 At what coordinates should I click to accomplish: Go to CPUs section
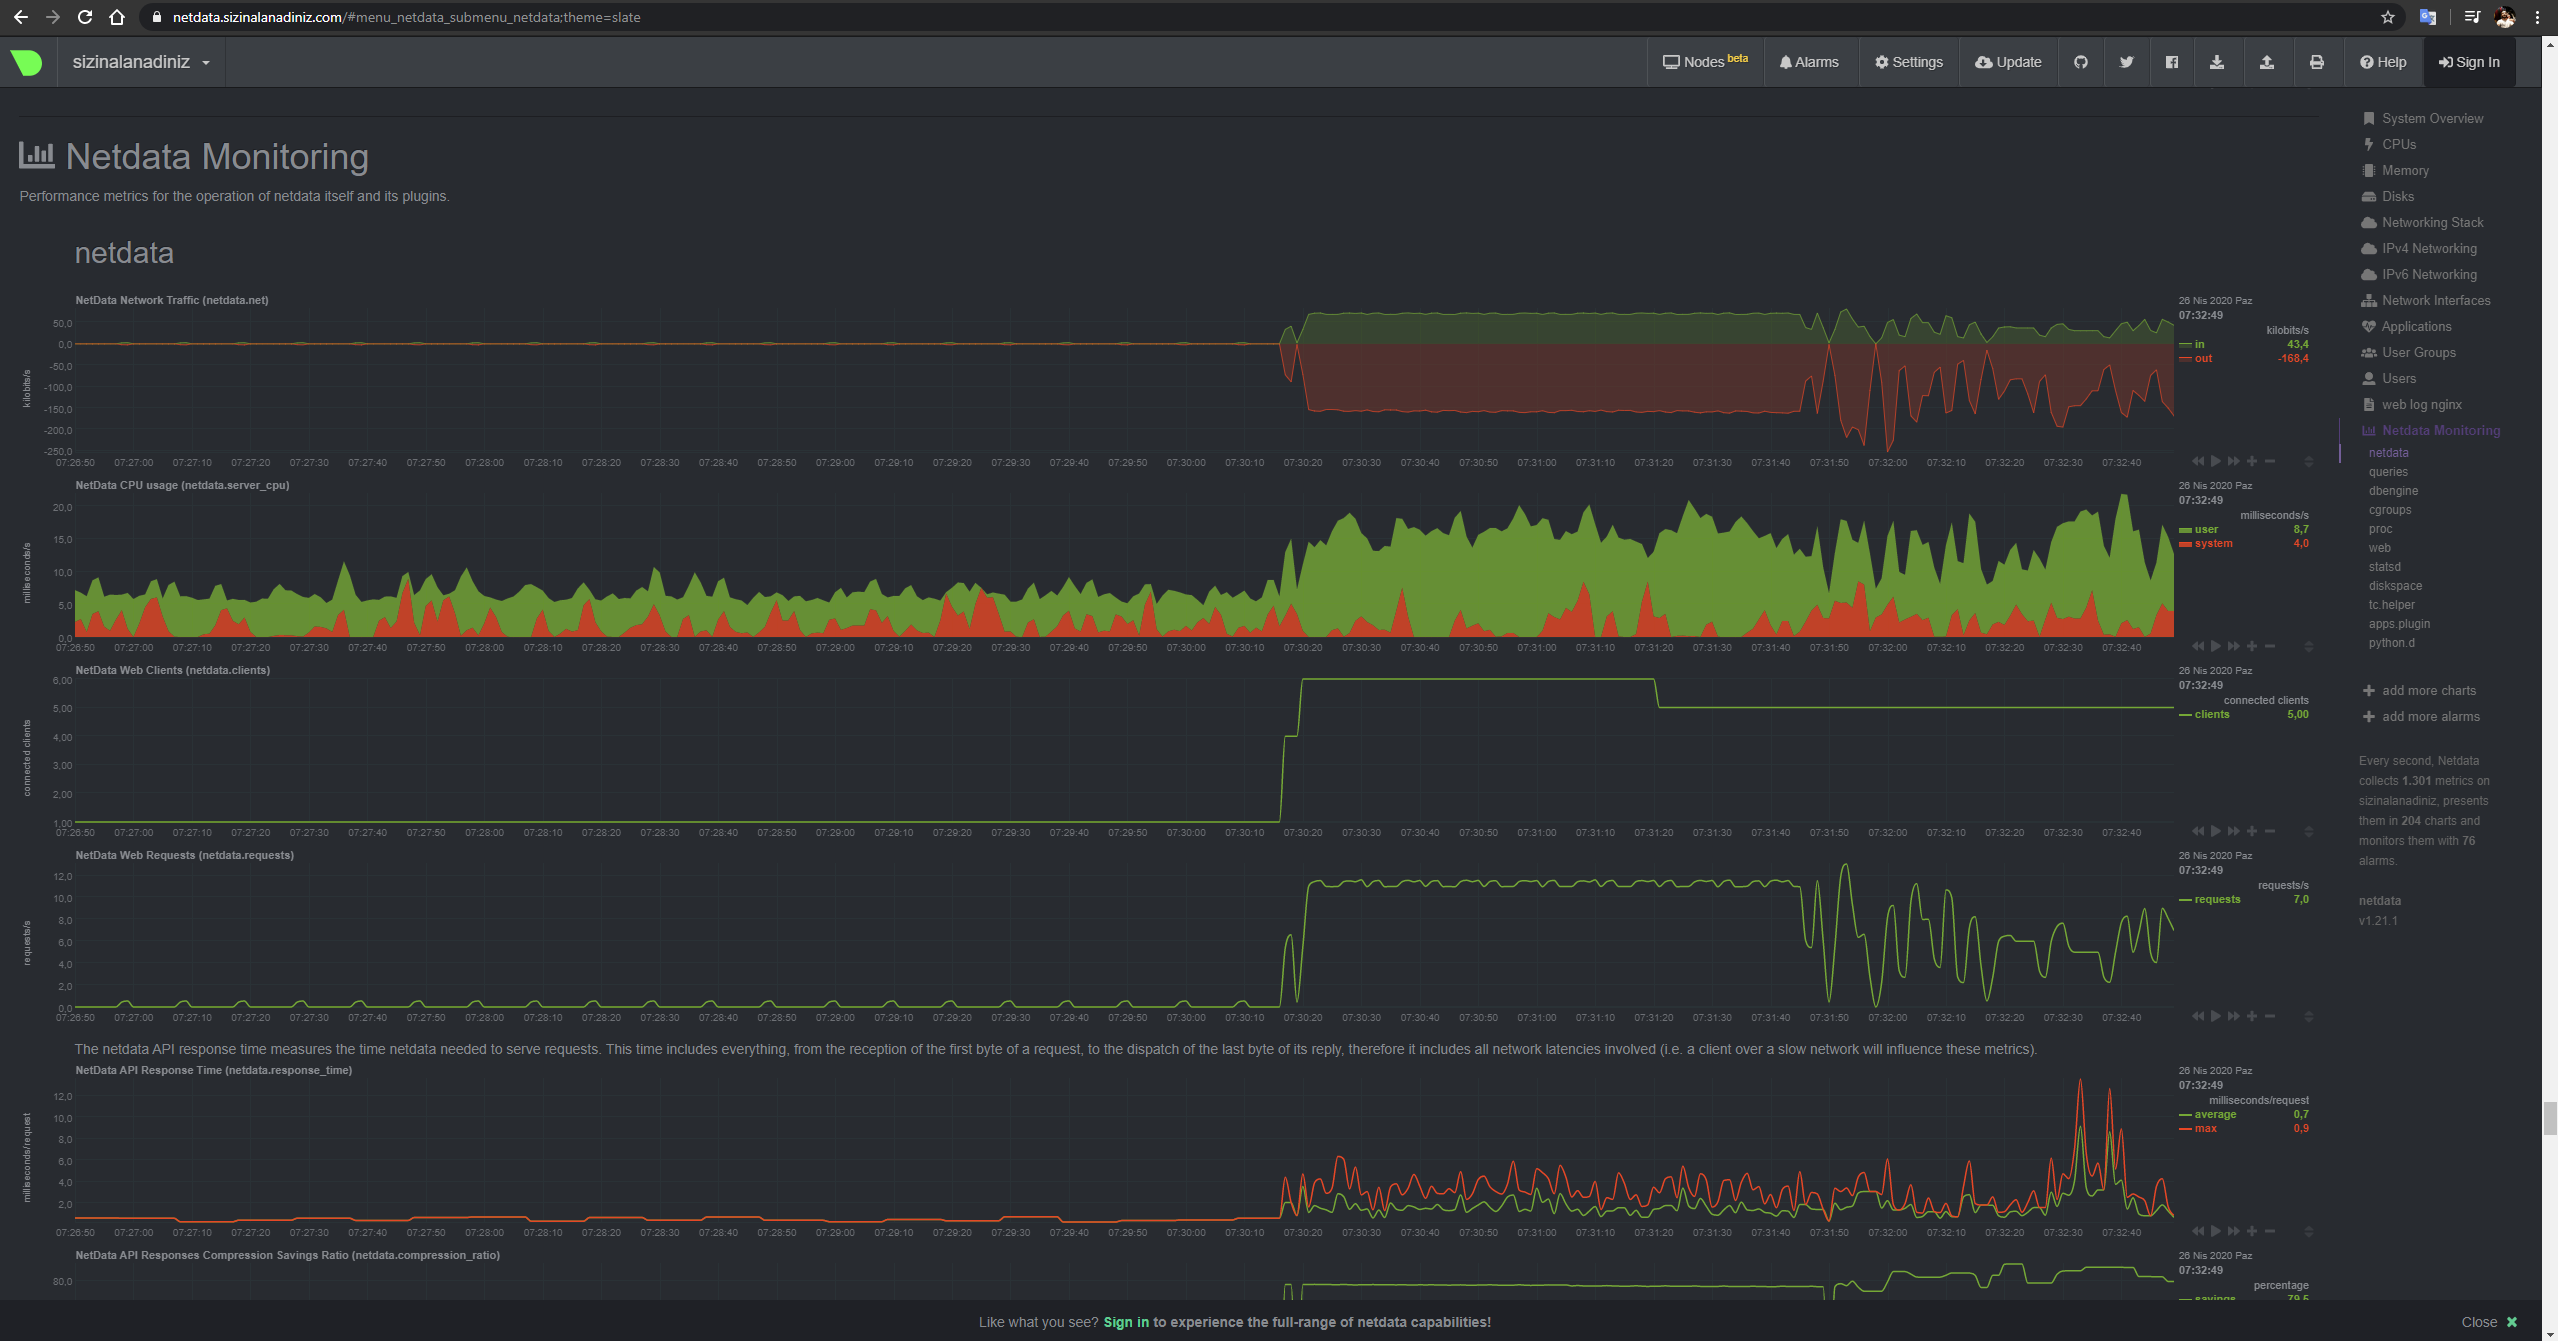[2398, 144]
